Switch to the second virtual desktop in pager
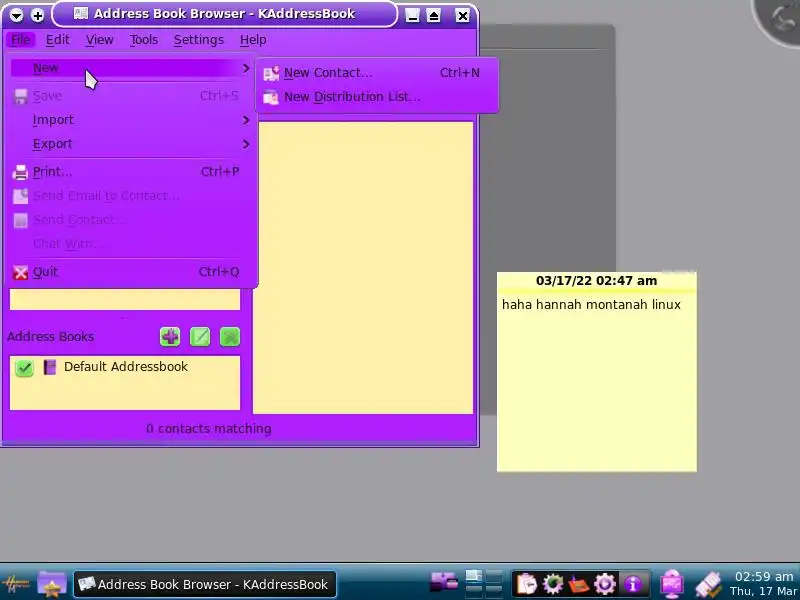The width and height of the screenshot is (800, 600). click(x=494, y=577)
